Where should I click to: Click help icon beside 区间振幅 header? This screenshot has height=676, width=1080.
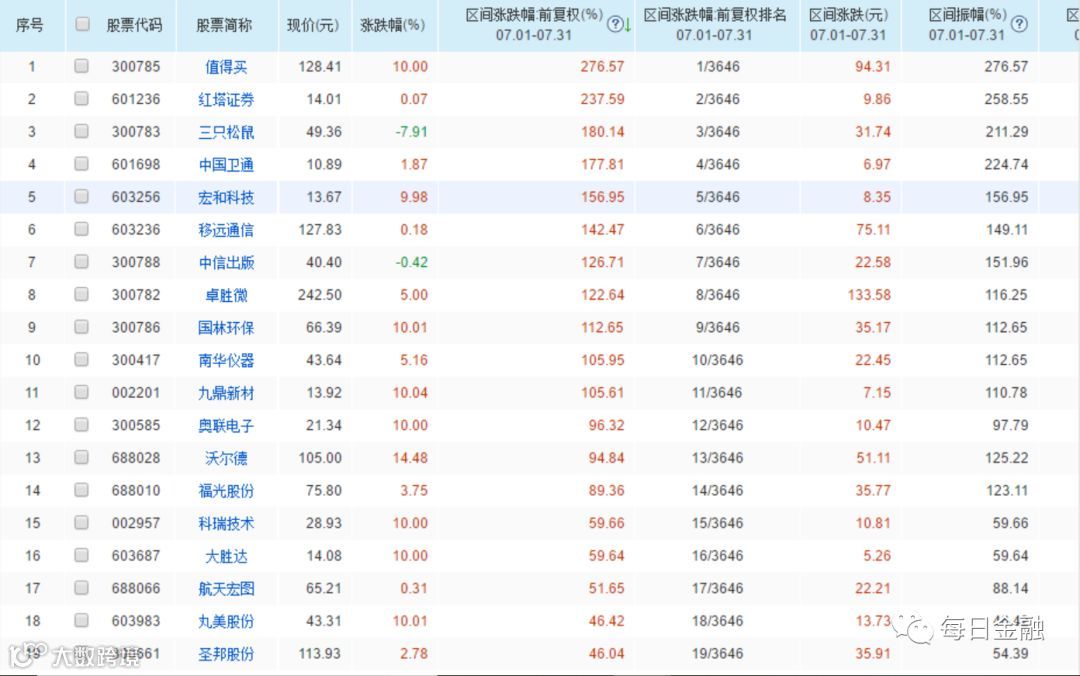(1019, 24)
